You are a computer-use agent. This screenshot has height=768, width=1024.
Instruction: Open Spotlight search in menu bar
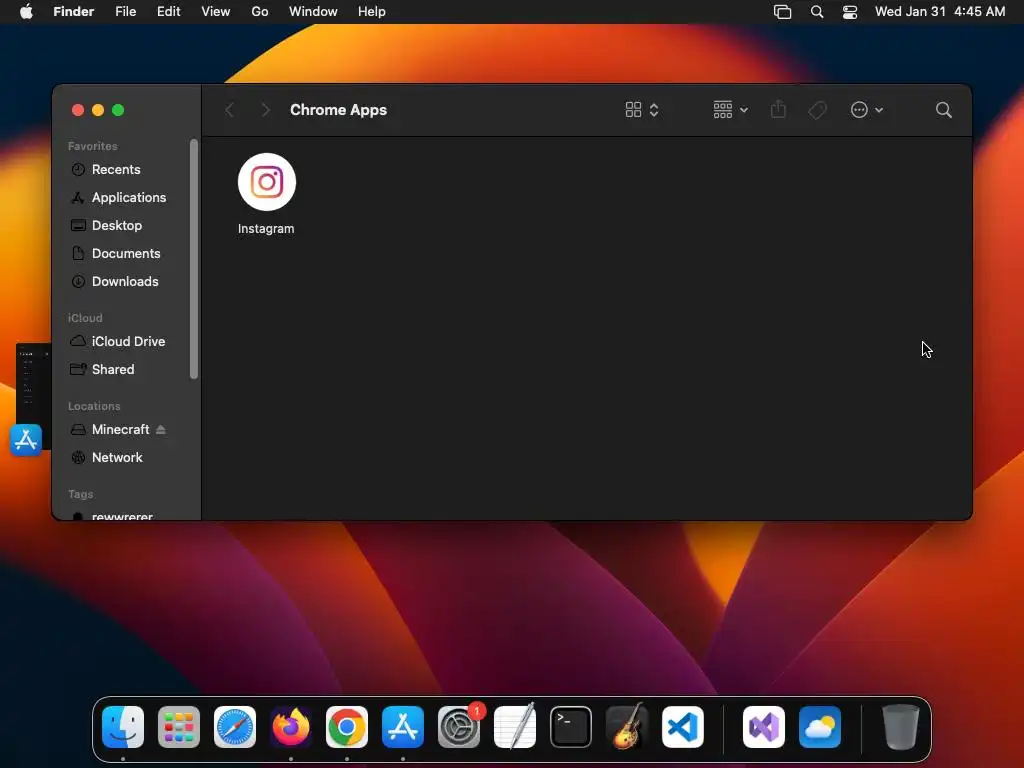[816, 12]
